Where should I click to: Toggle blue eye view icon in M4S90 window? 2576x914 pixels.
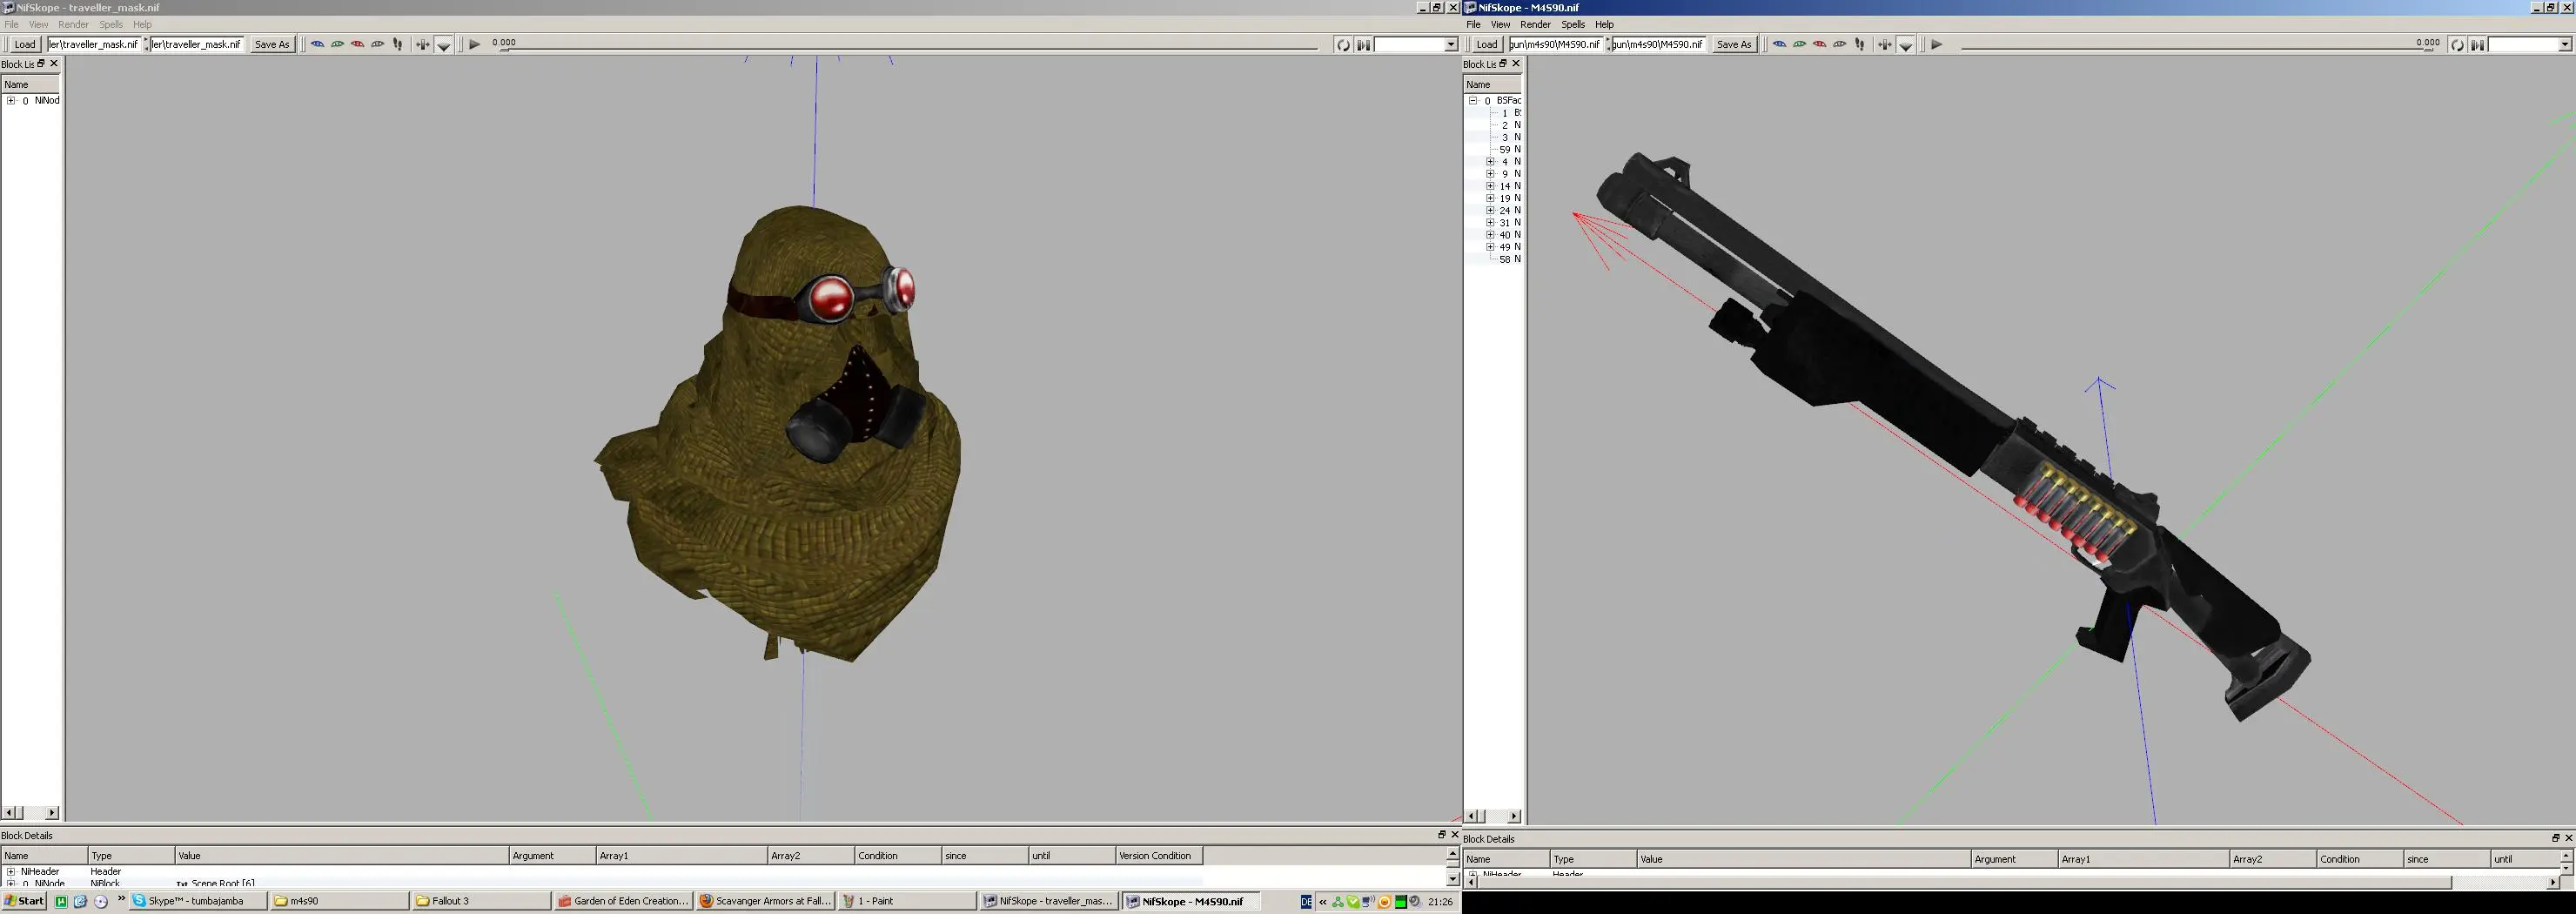tap(1779, 44)
